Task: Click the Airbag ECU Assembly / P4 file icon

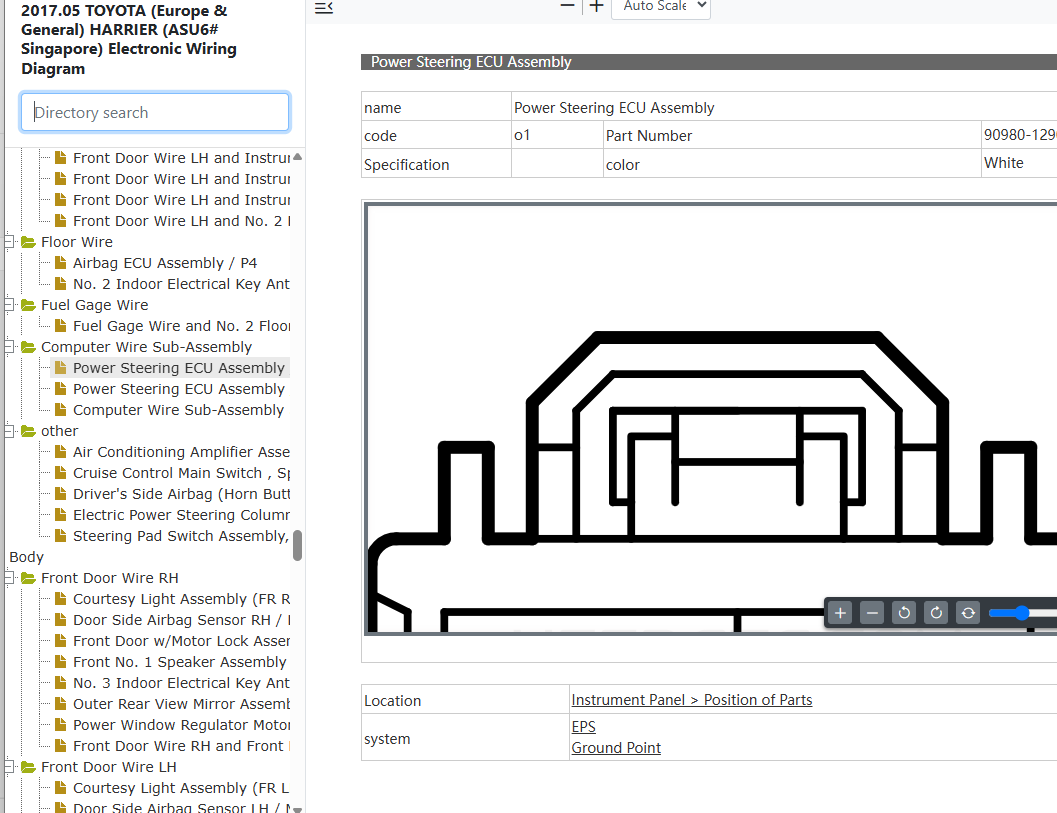Action: [61, 263]
